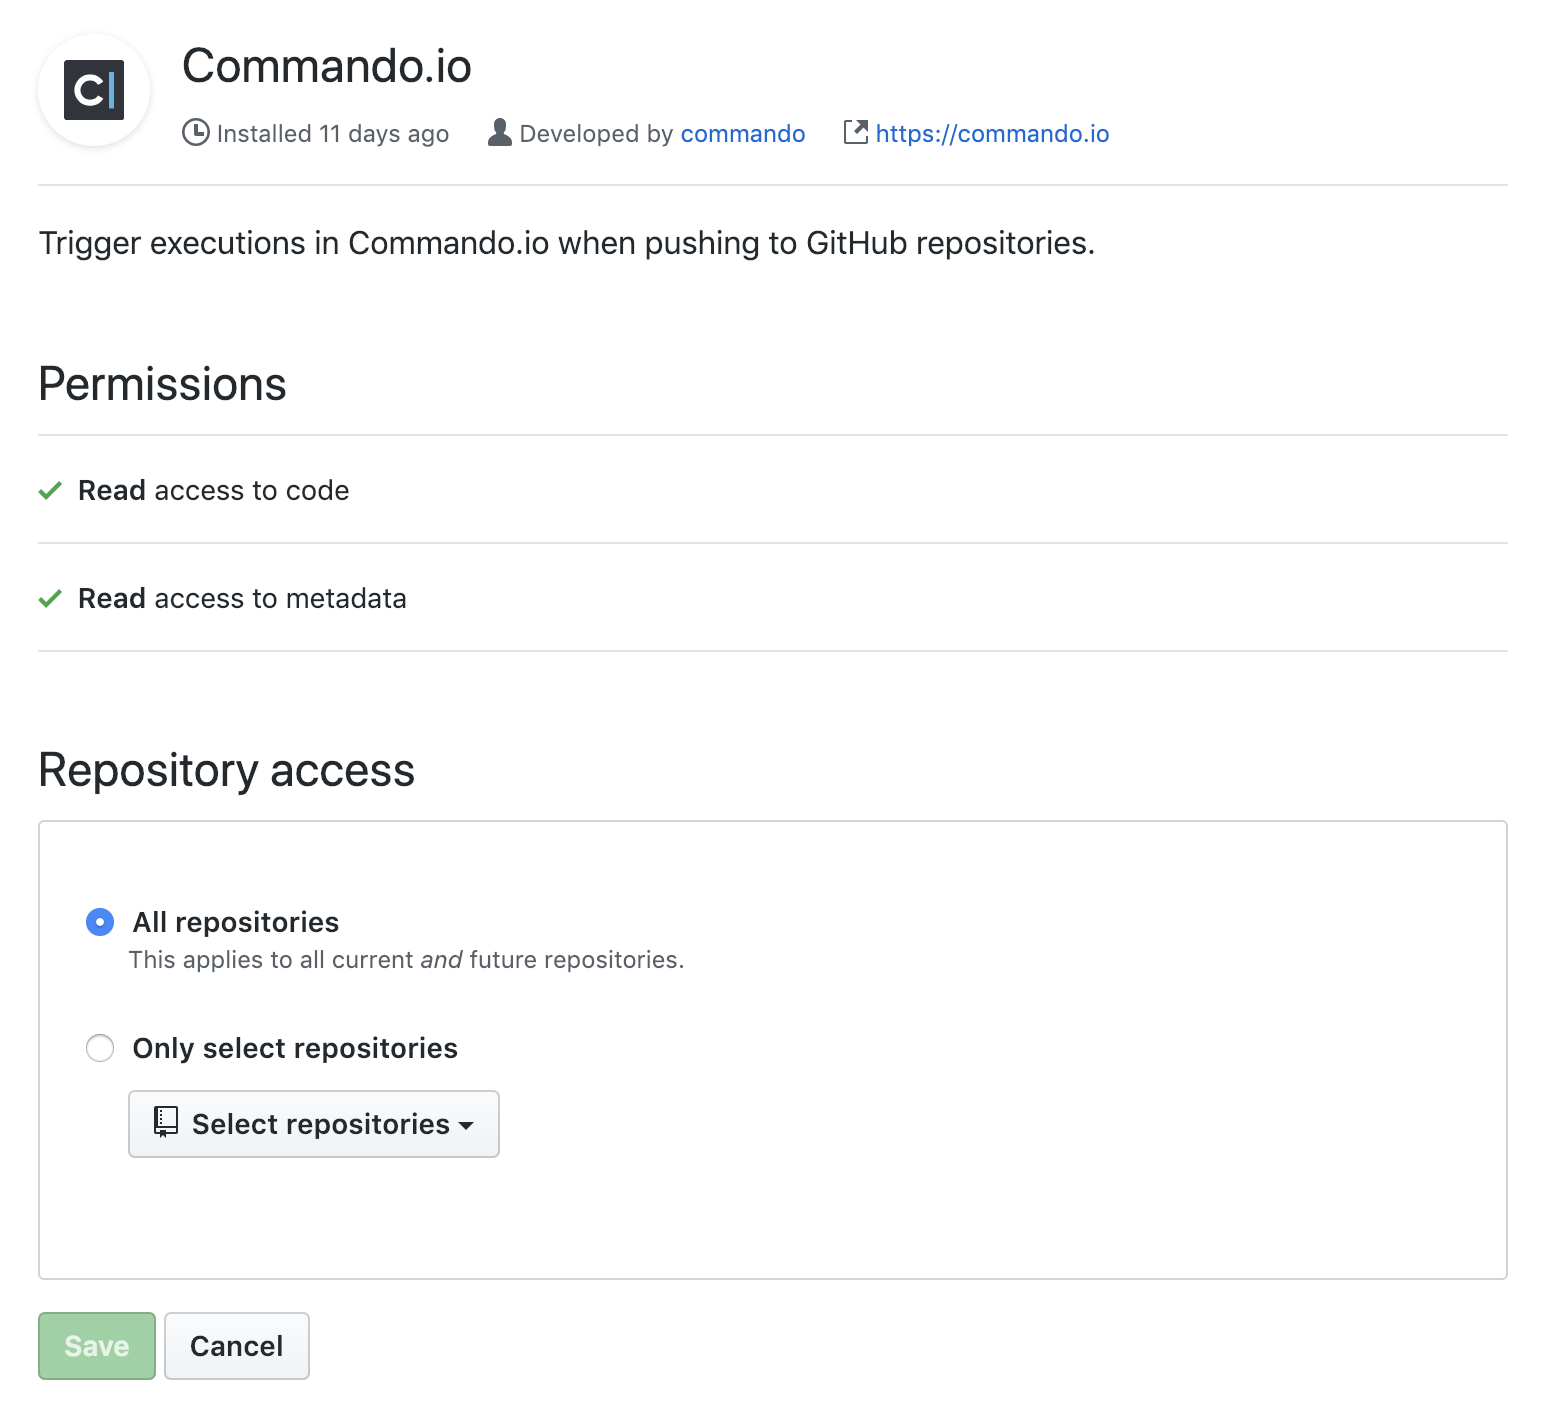Screen dimensions: 1550x1416
Task: Click the Cancel button
Action: tap(236, 1345)
